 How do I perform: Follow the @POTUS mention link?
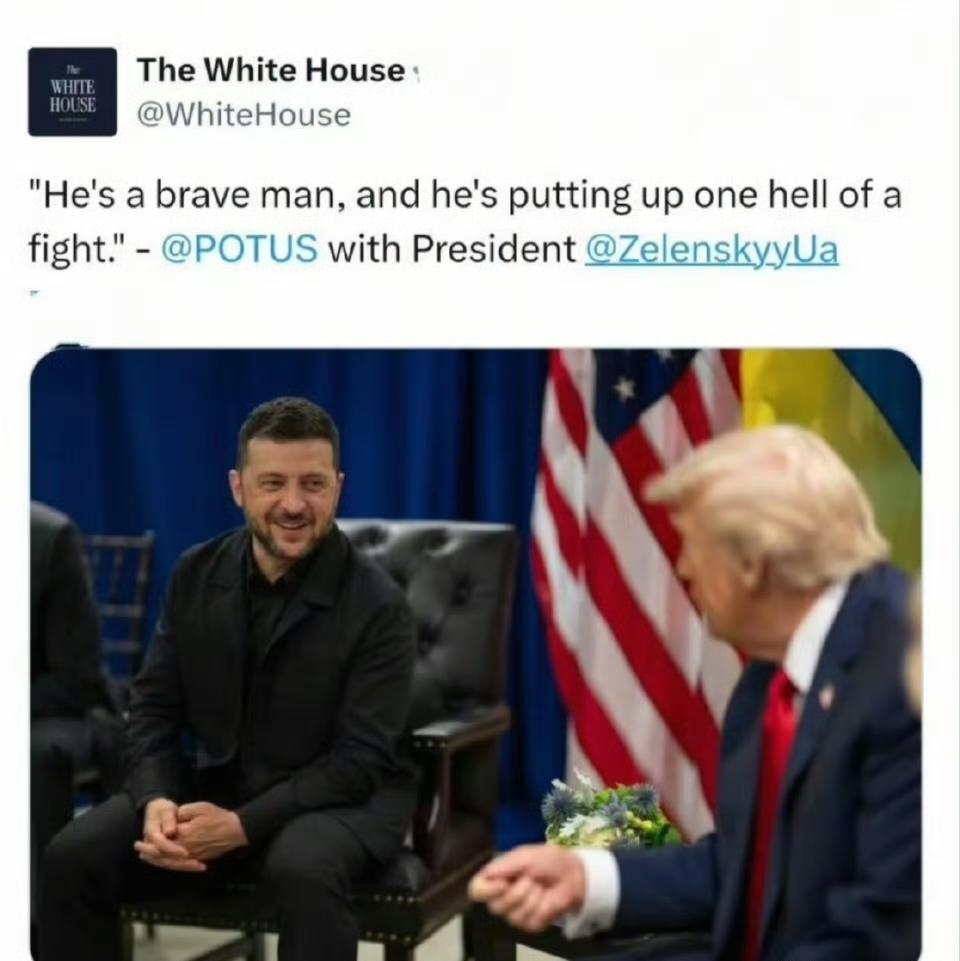click(x=240, y=249)
